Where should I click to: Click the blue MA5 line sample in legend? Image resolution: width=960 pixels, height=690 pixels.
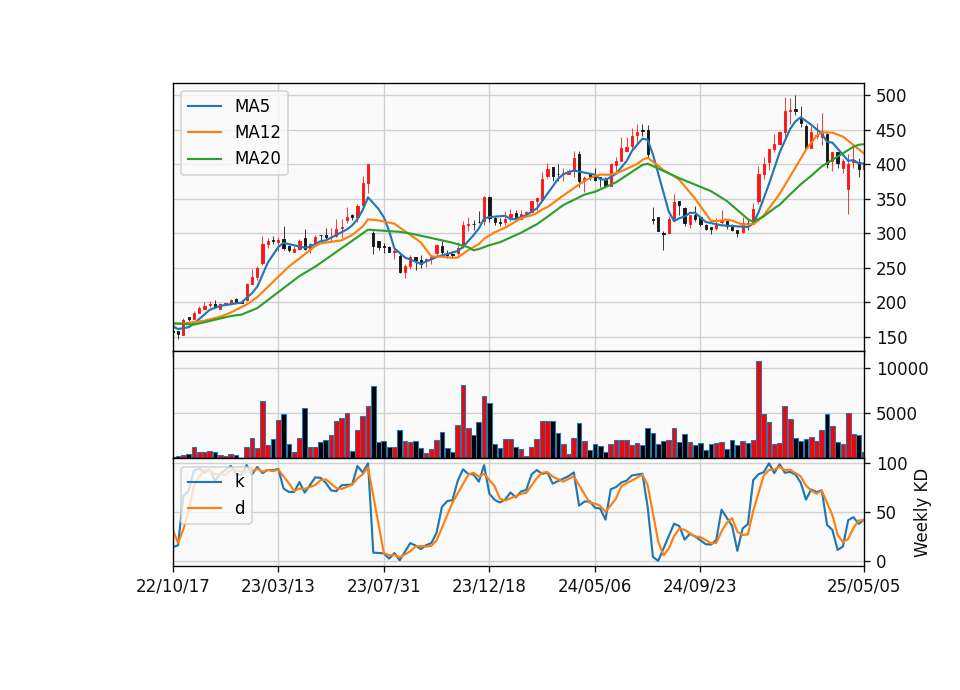pos(204,106)
